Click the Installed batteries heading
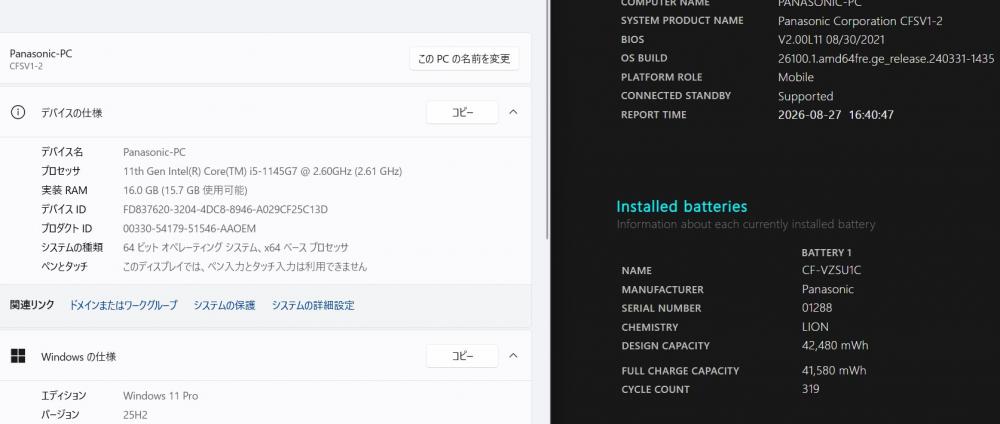This screenshot has height=424, width=1000. (682, 207)
